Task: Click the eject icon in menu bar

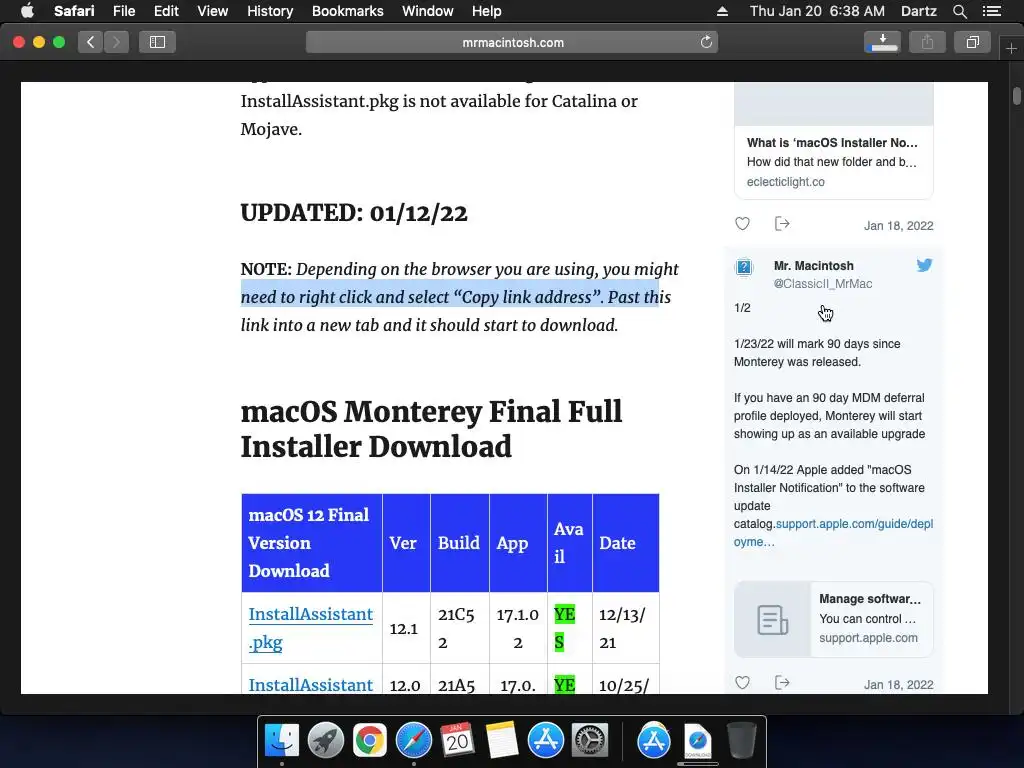Action: click(x=722, y=11)
